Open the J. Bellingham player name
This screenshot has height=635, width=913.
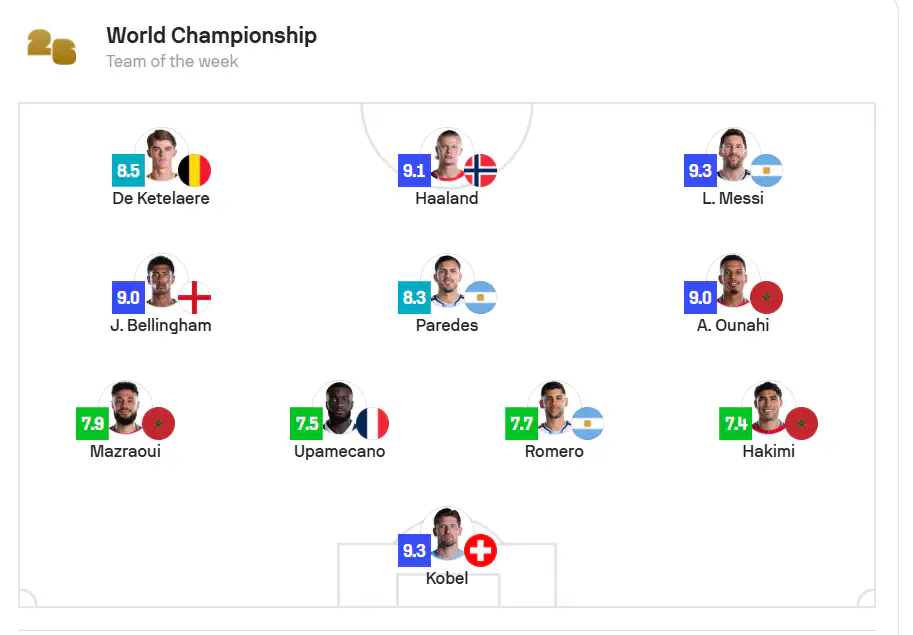[x=161, y=325]
